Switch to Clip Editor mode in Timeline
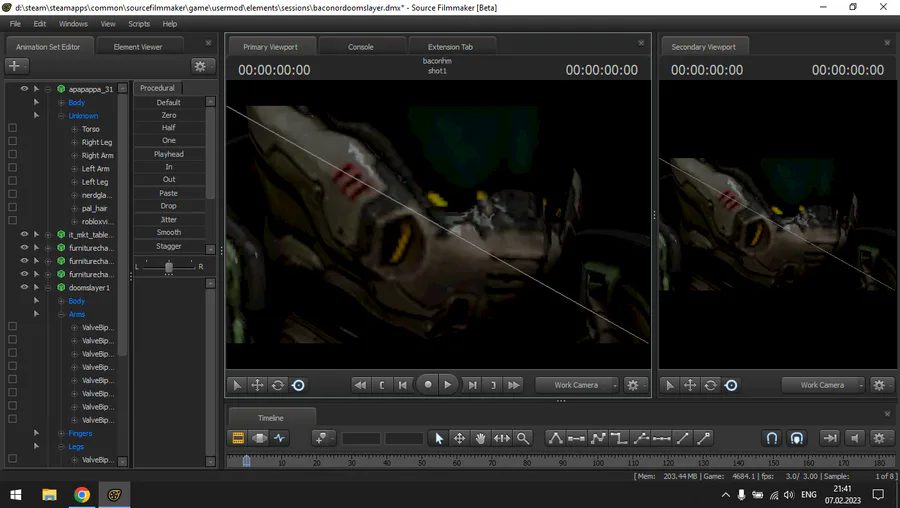The image size is (900, 508). tap(238, 439)
